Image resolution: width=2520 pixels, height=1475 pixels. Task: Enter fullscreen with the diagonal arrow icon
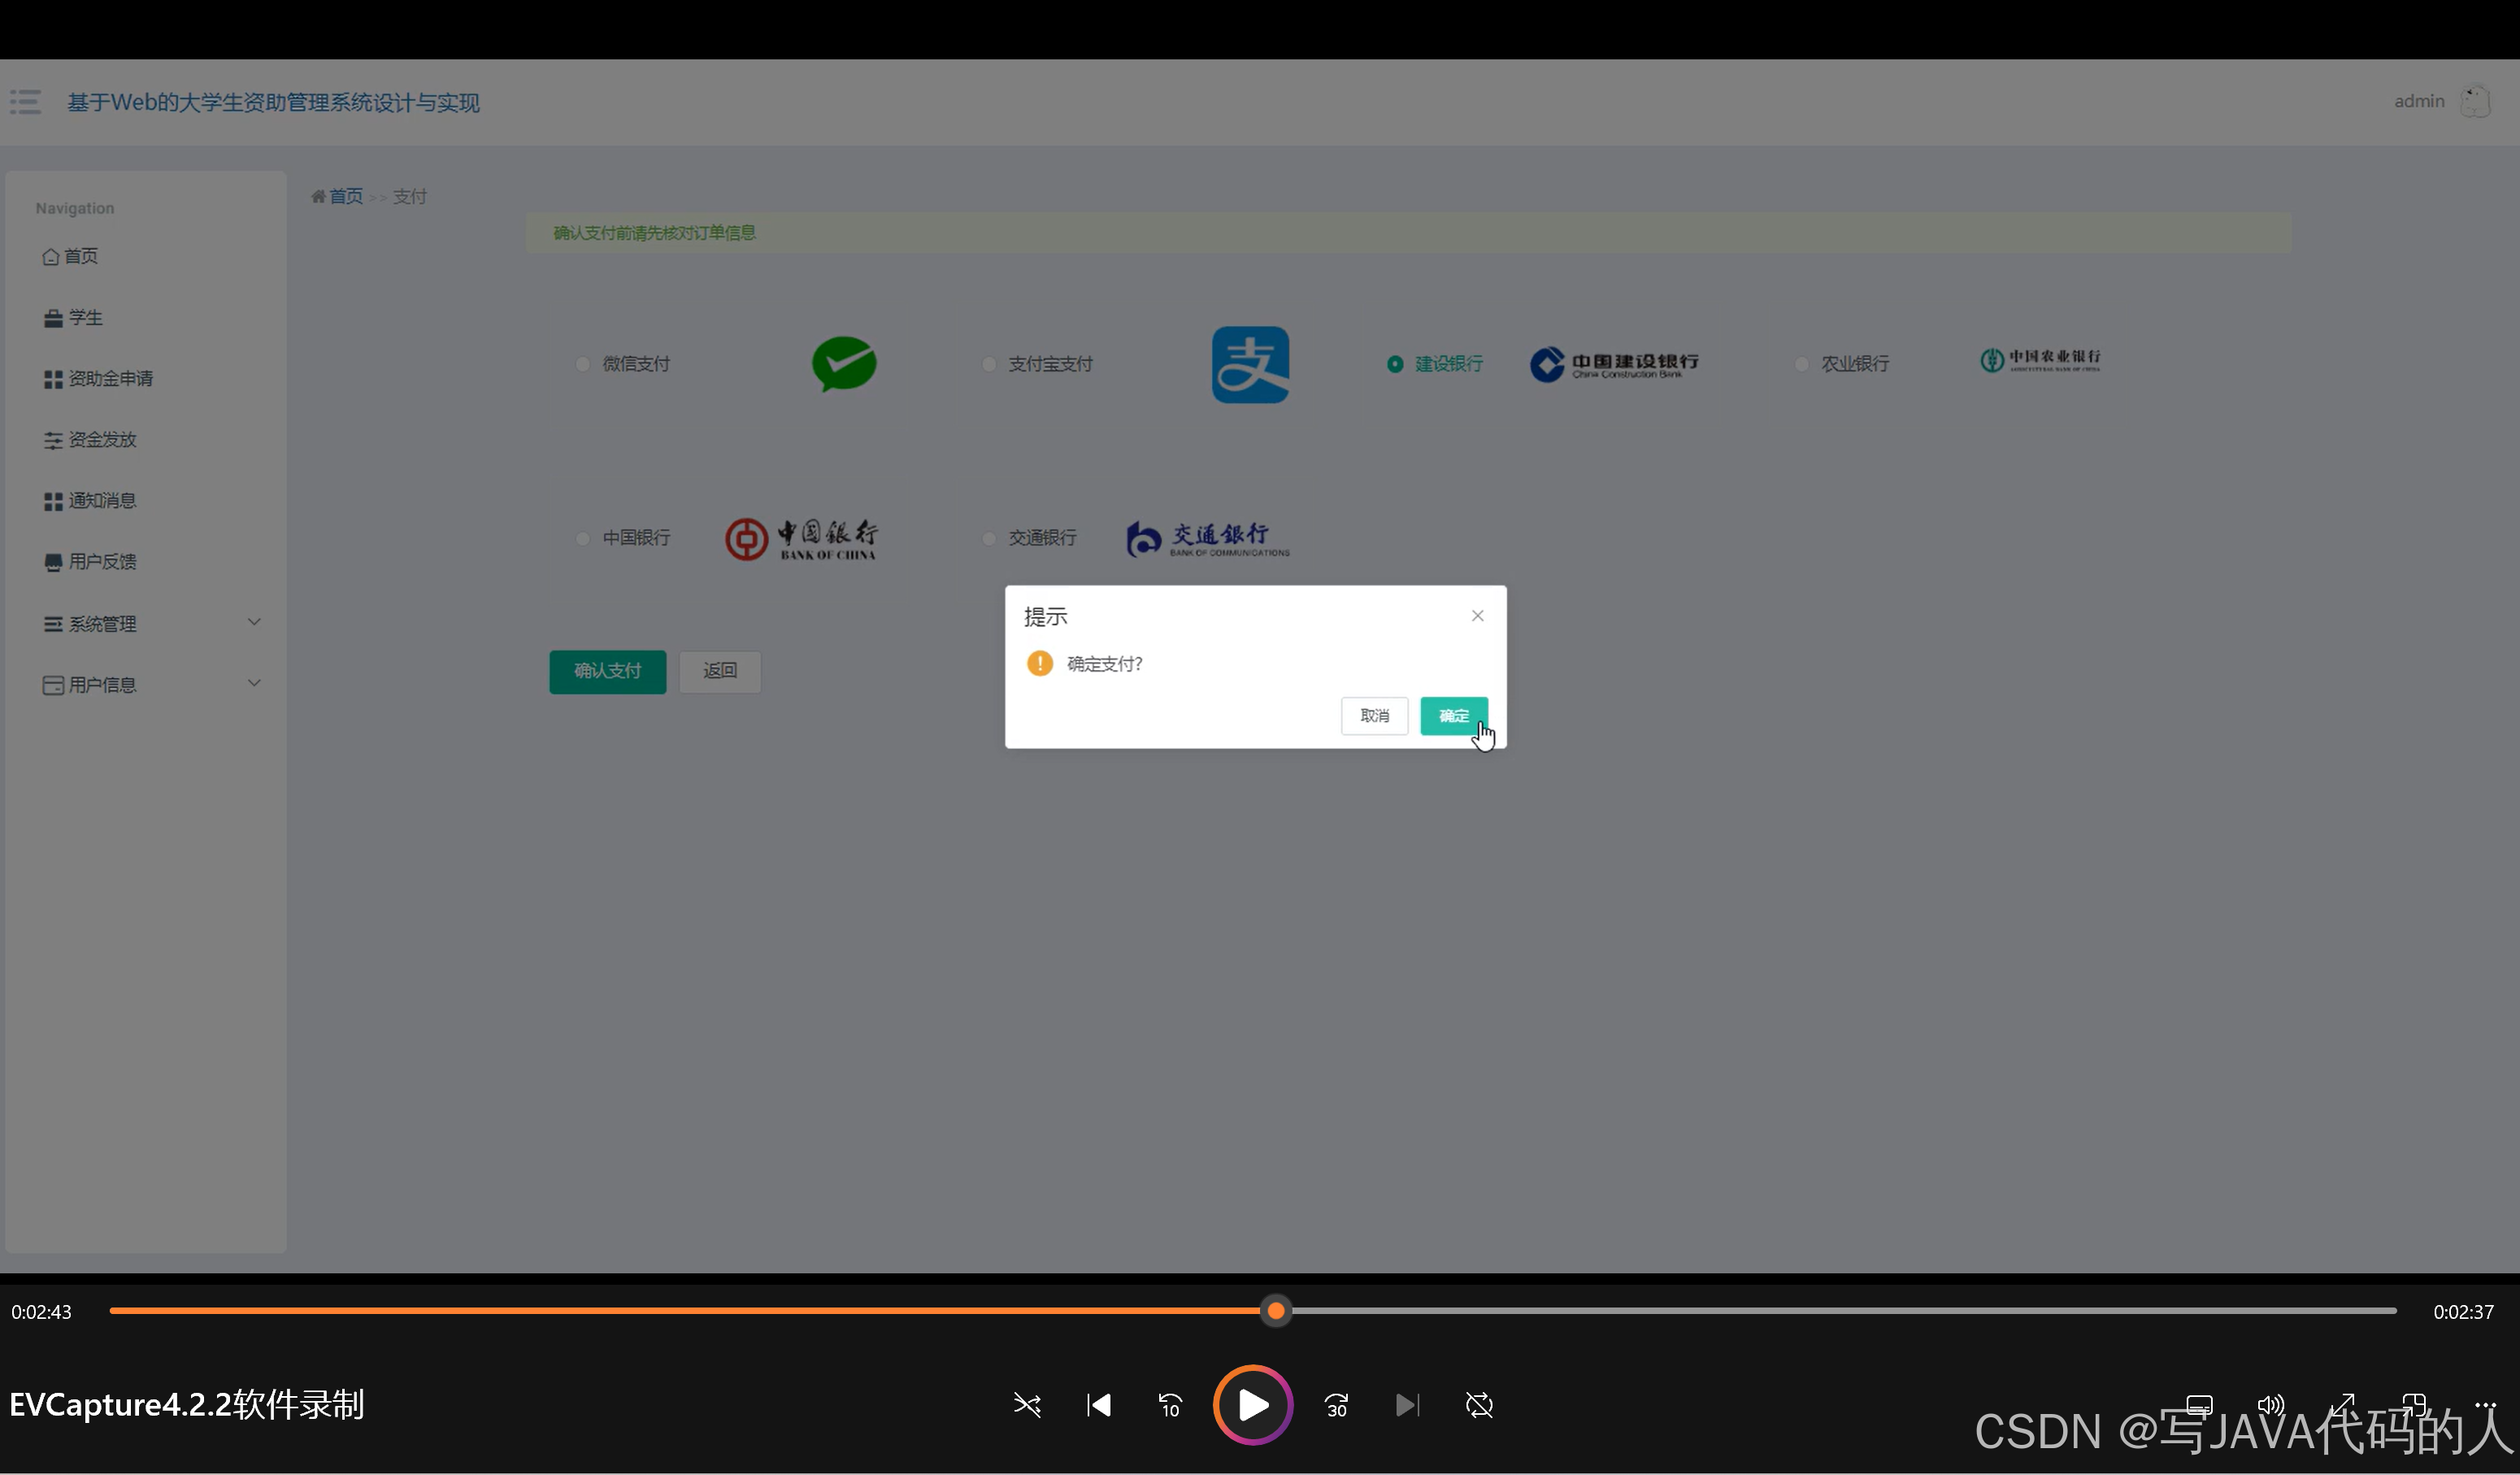pos(2342,1405)
